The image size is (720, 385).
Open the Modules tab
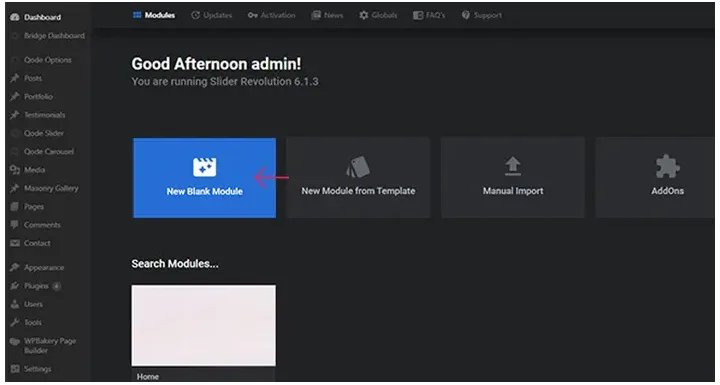coord(154,15)
